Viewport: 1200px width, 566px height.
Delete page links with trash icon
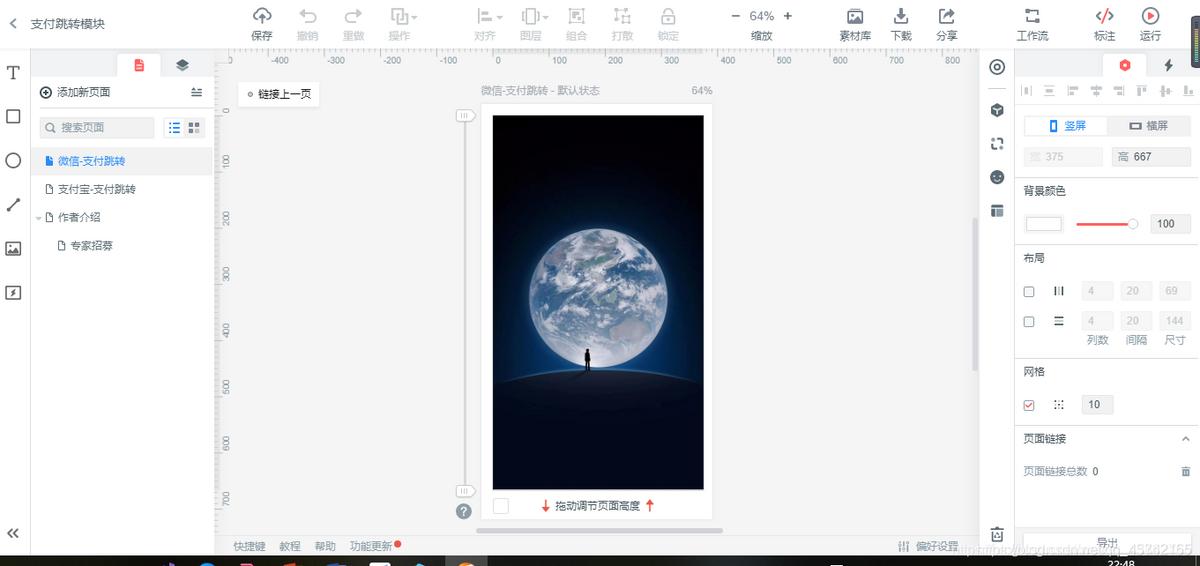pos(1186,471)
